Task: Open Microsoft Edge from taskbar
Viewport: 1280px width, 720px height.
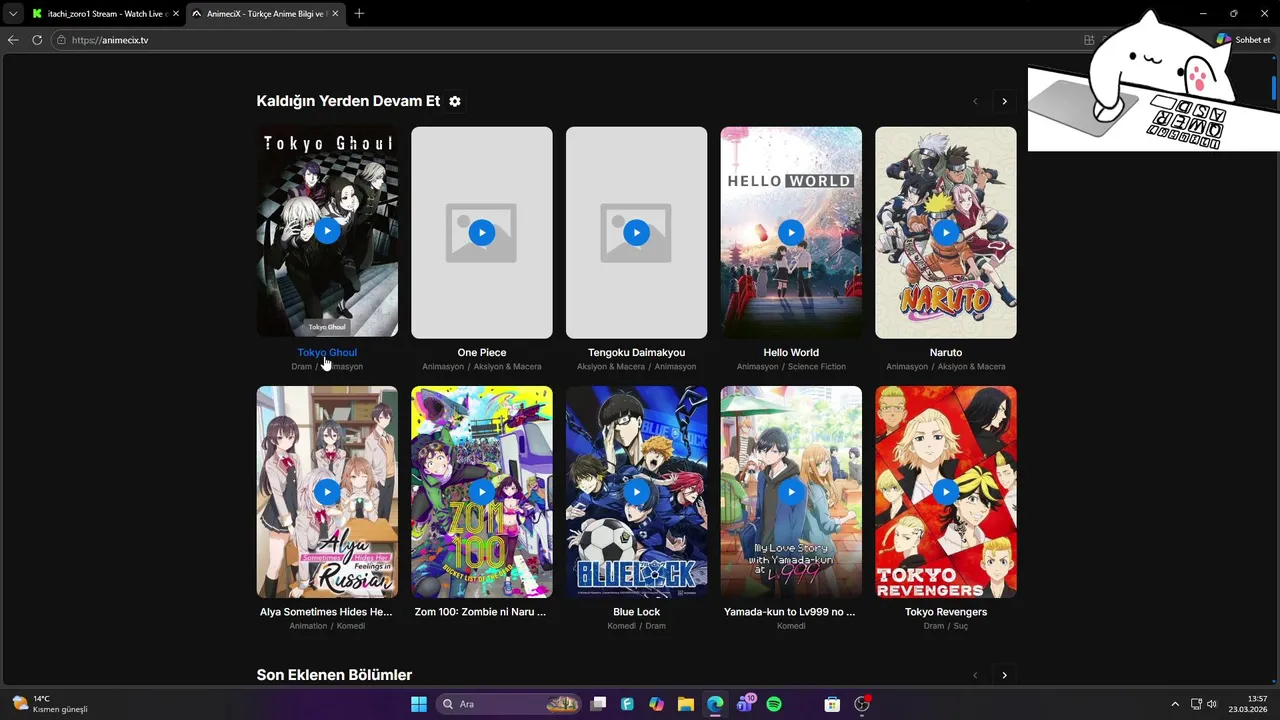Action: [x=715, y=704]
